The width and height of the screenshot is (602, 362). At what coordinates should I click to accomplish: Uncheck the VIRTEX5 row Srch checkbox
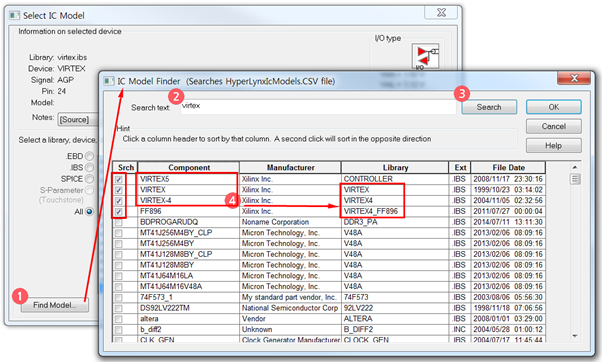pyautogui.click(x=119, y=179)
